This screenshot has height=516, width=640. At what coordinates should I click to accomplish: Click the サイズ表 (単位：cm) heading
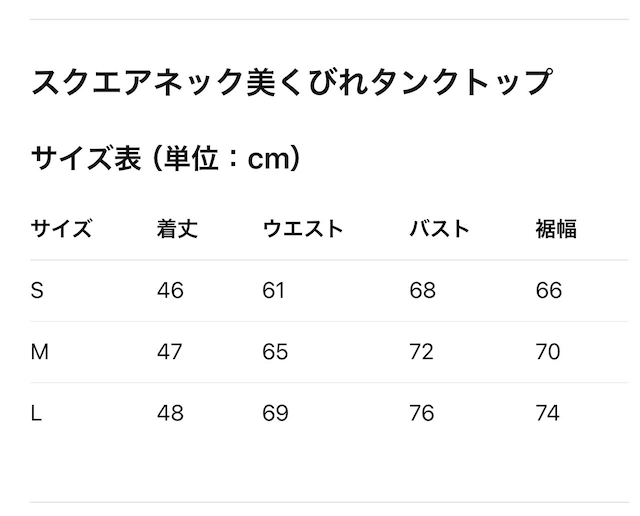[x=166, y=158]
